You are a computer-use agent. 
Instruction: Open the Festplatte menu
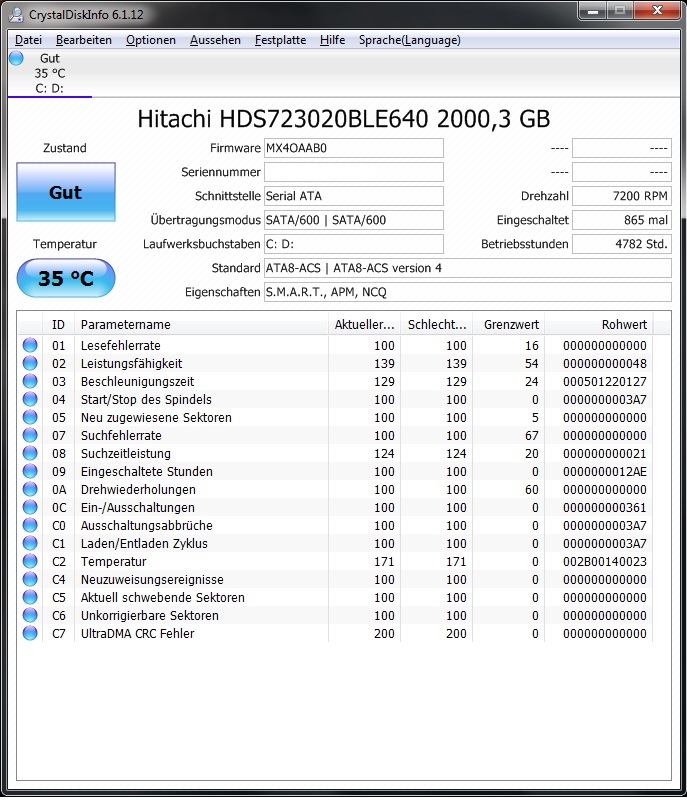tap(281, 40)
